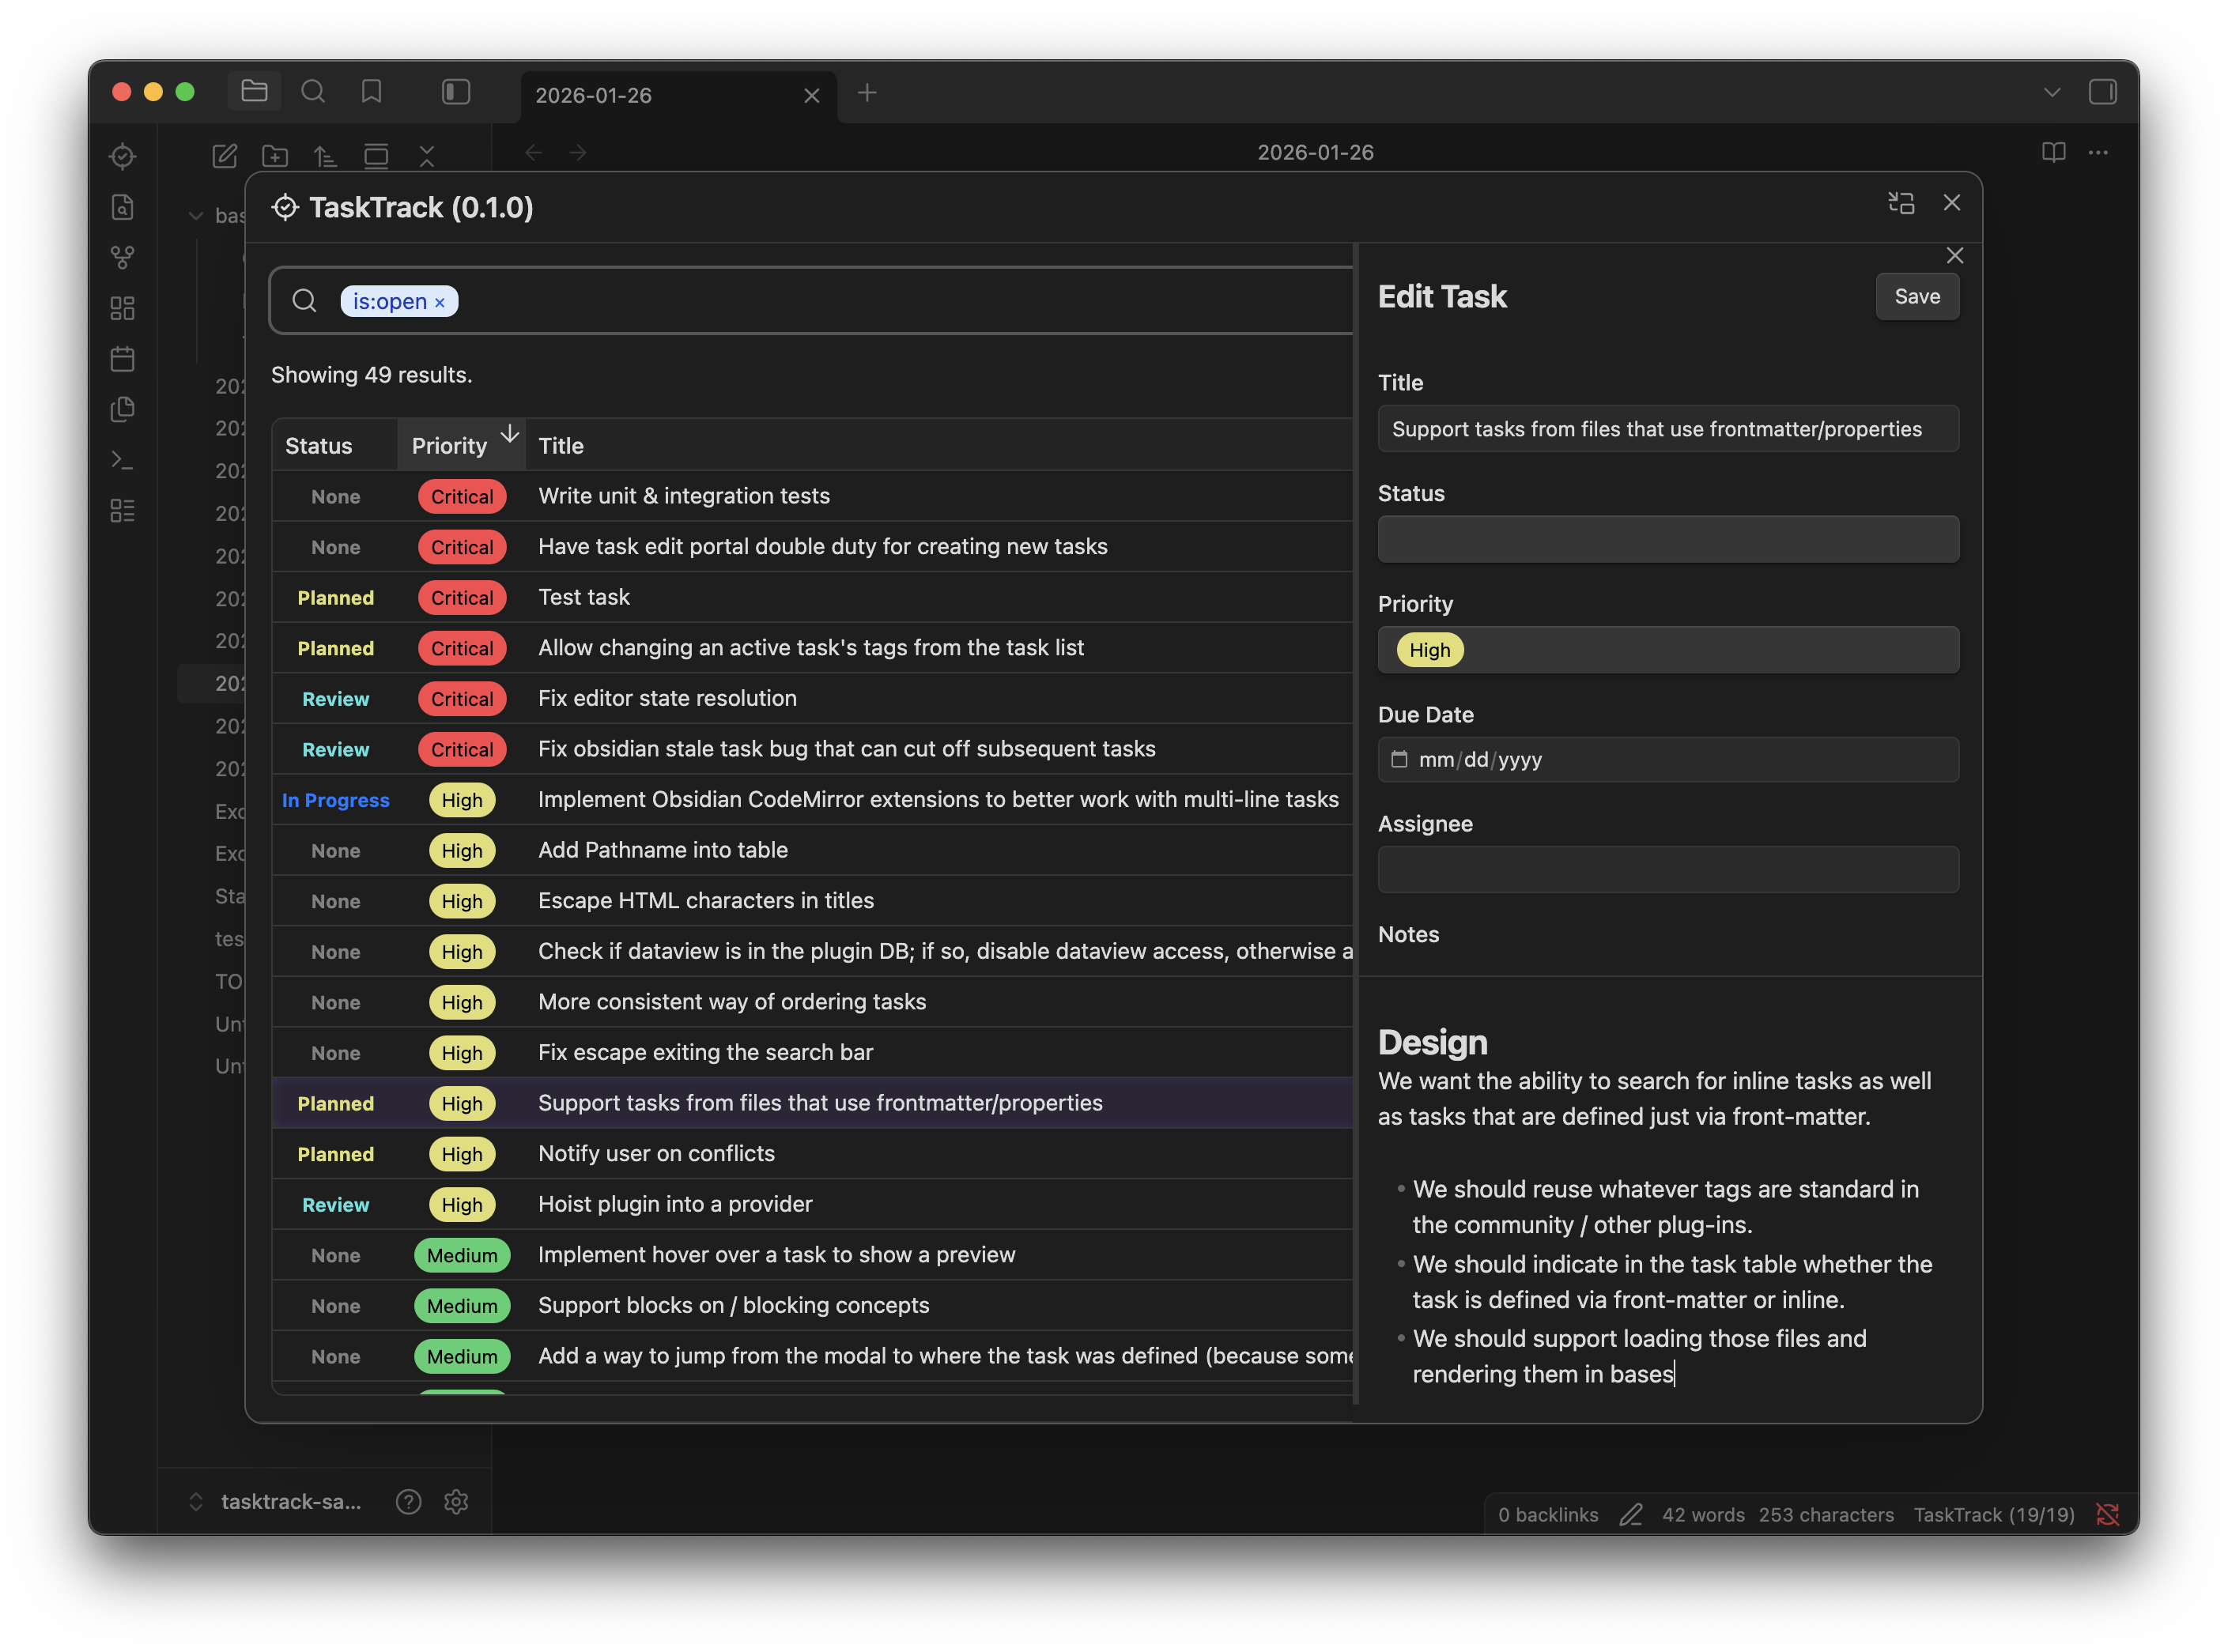The height and width of the screenshot is (1652, 2228).
Task: Open the Status dropdown in Edit Task
Action: 1667,539
